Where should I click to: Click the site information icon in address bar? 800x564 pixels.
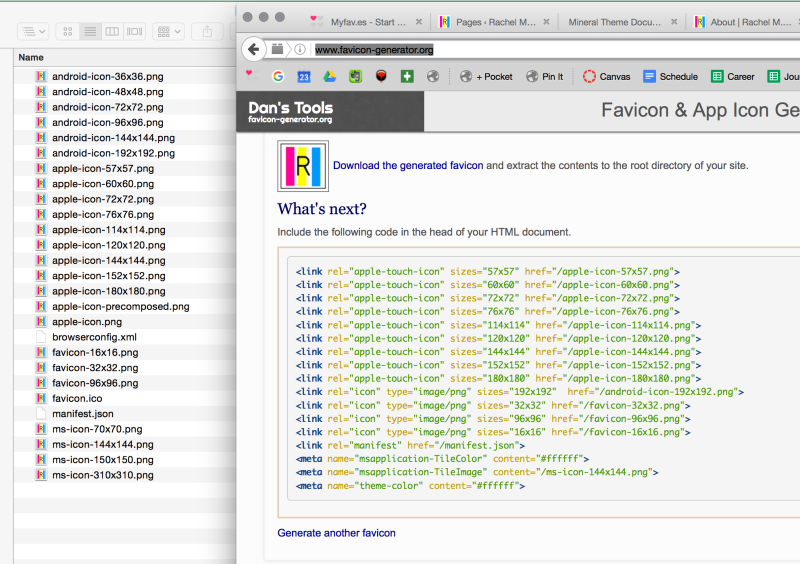coord(300,49)
